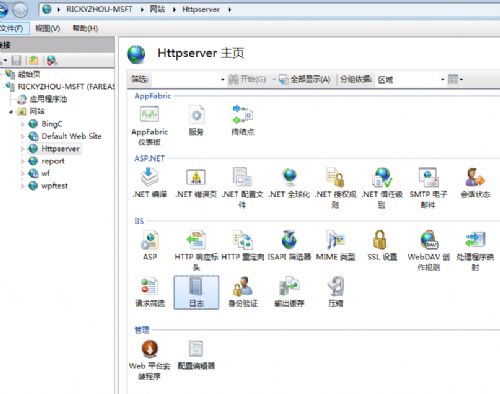This screenshot has width=500, height=394.
Task: Collapse the 网站 sites tree node
Action: click(11, 112)
